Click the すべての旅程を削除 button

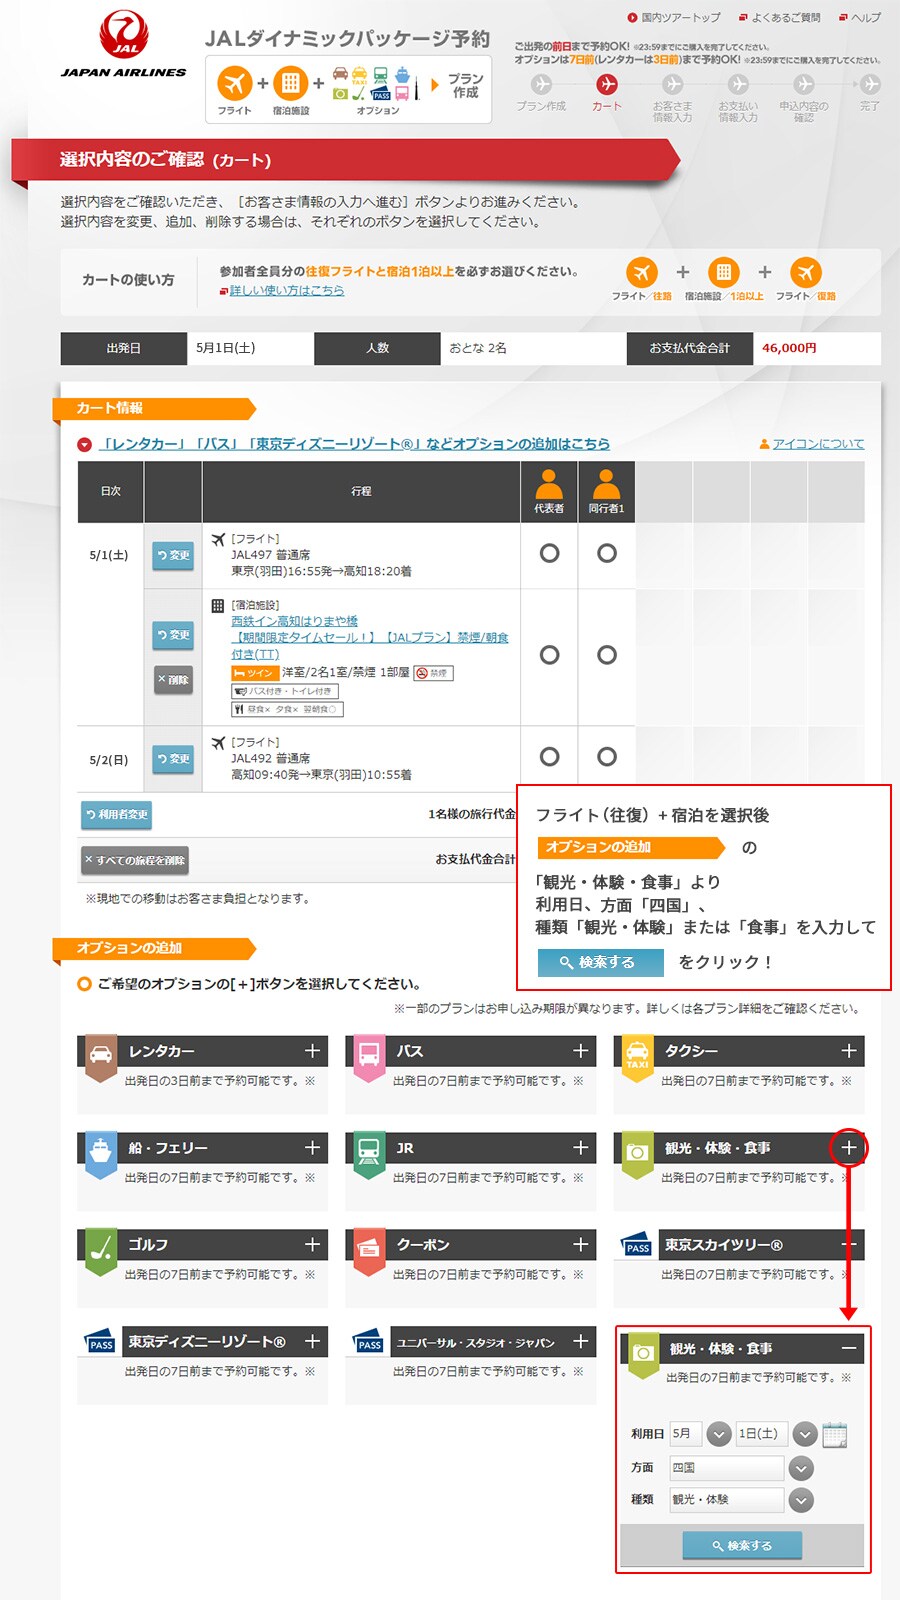tap(135, 860)
